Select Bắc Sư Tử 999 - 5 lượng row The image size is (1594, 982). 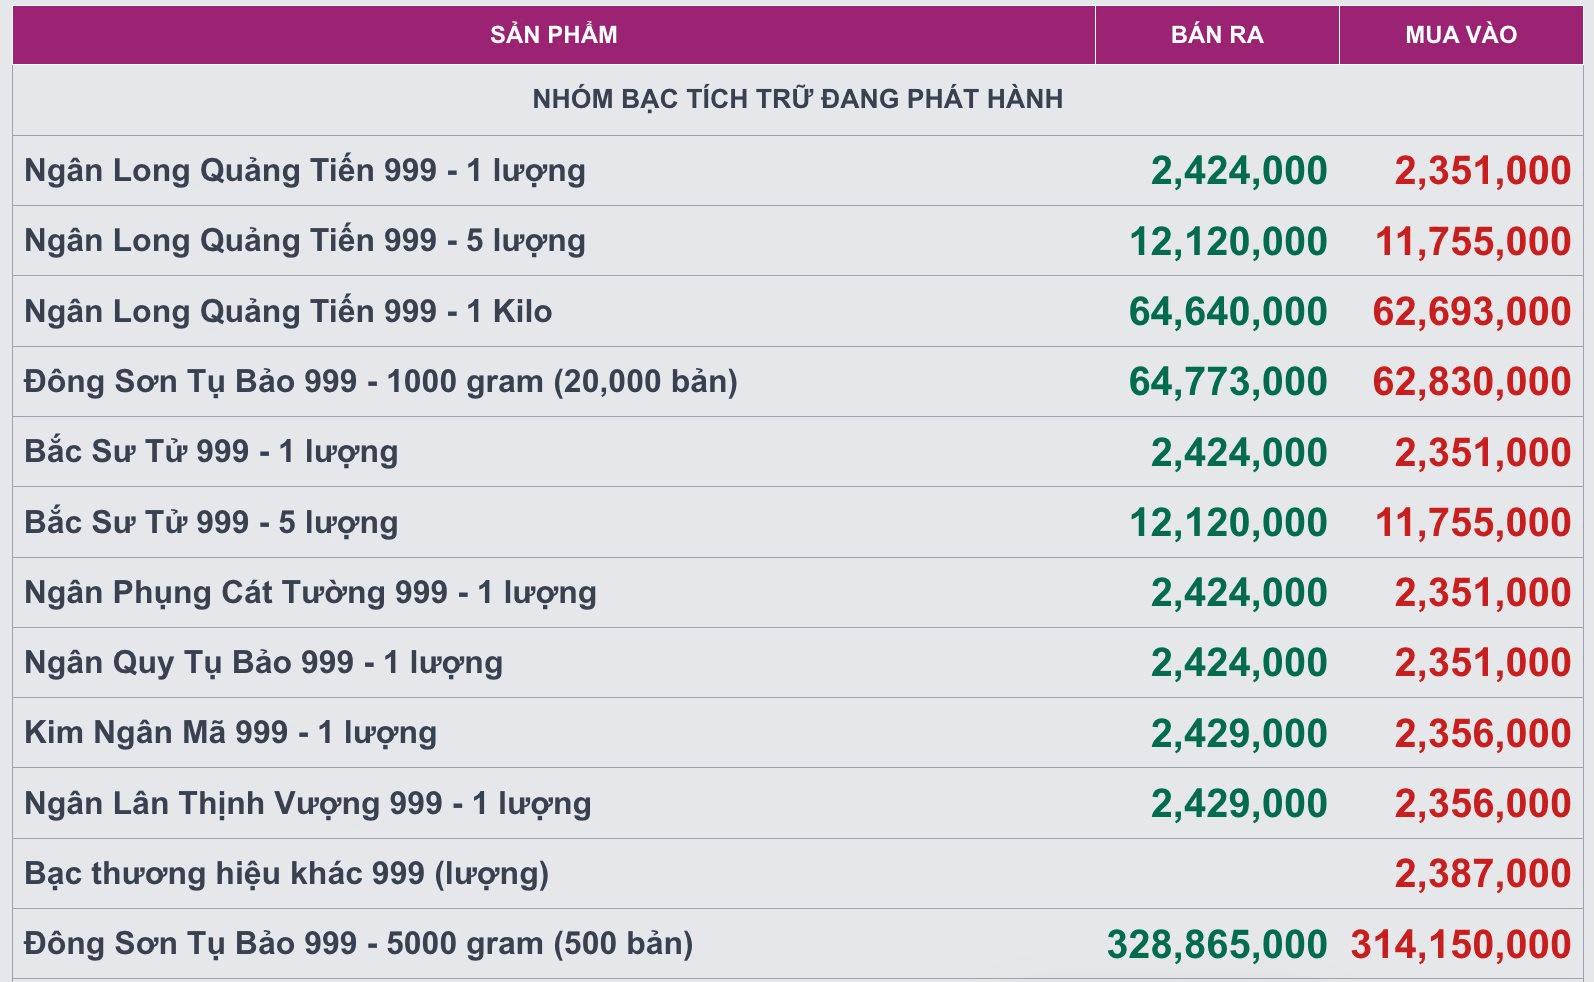[x=797, y=522]
